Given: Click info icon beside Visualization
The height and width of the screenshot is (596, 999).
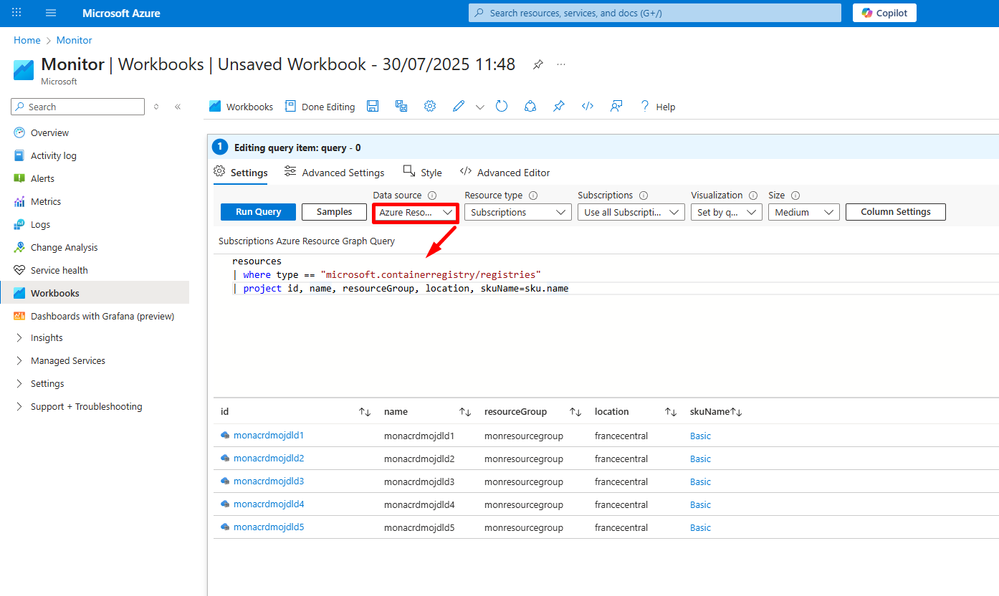Looking at the screenshot, I should coord(753,196).
